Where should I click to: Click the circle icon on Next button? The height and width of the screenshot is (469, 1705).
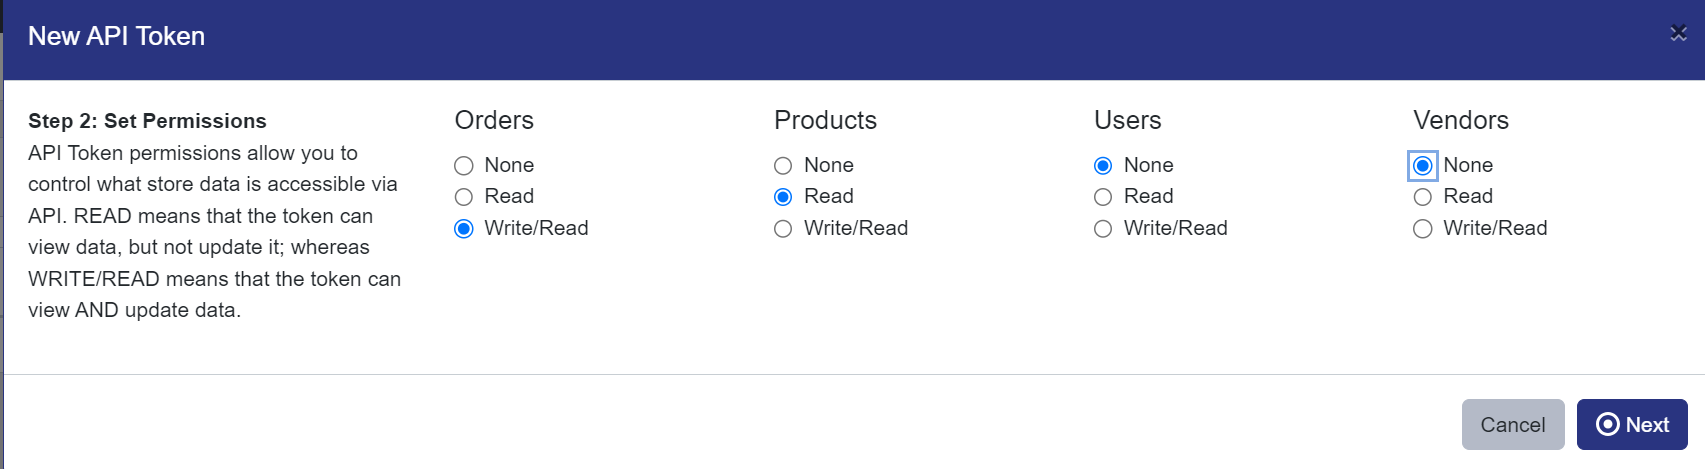1608,425
